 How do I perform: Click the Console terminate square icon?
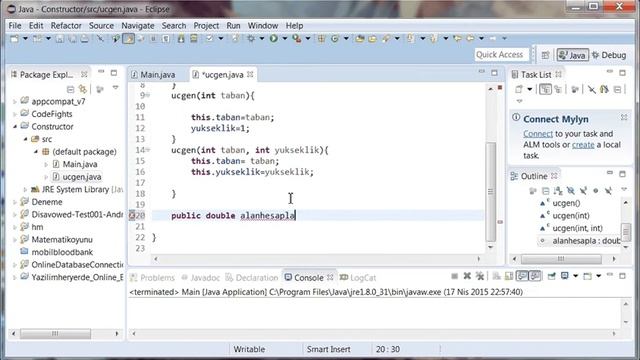pos(454,276)
